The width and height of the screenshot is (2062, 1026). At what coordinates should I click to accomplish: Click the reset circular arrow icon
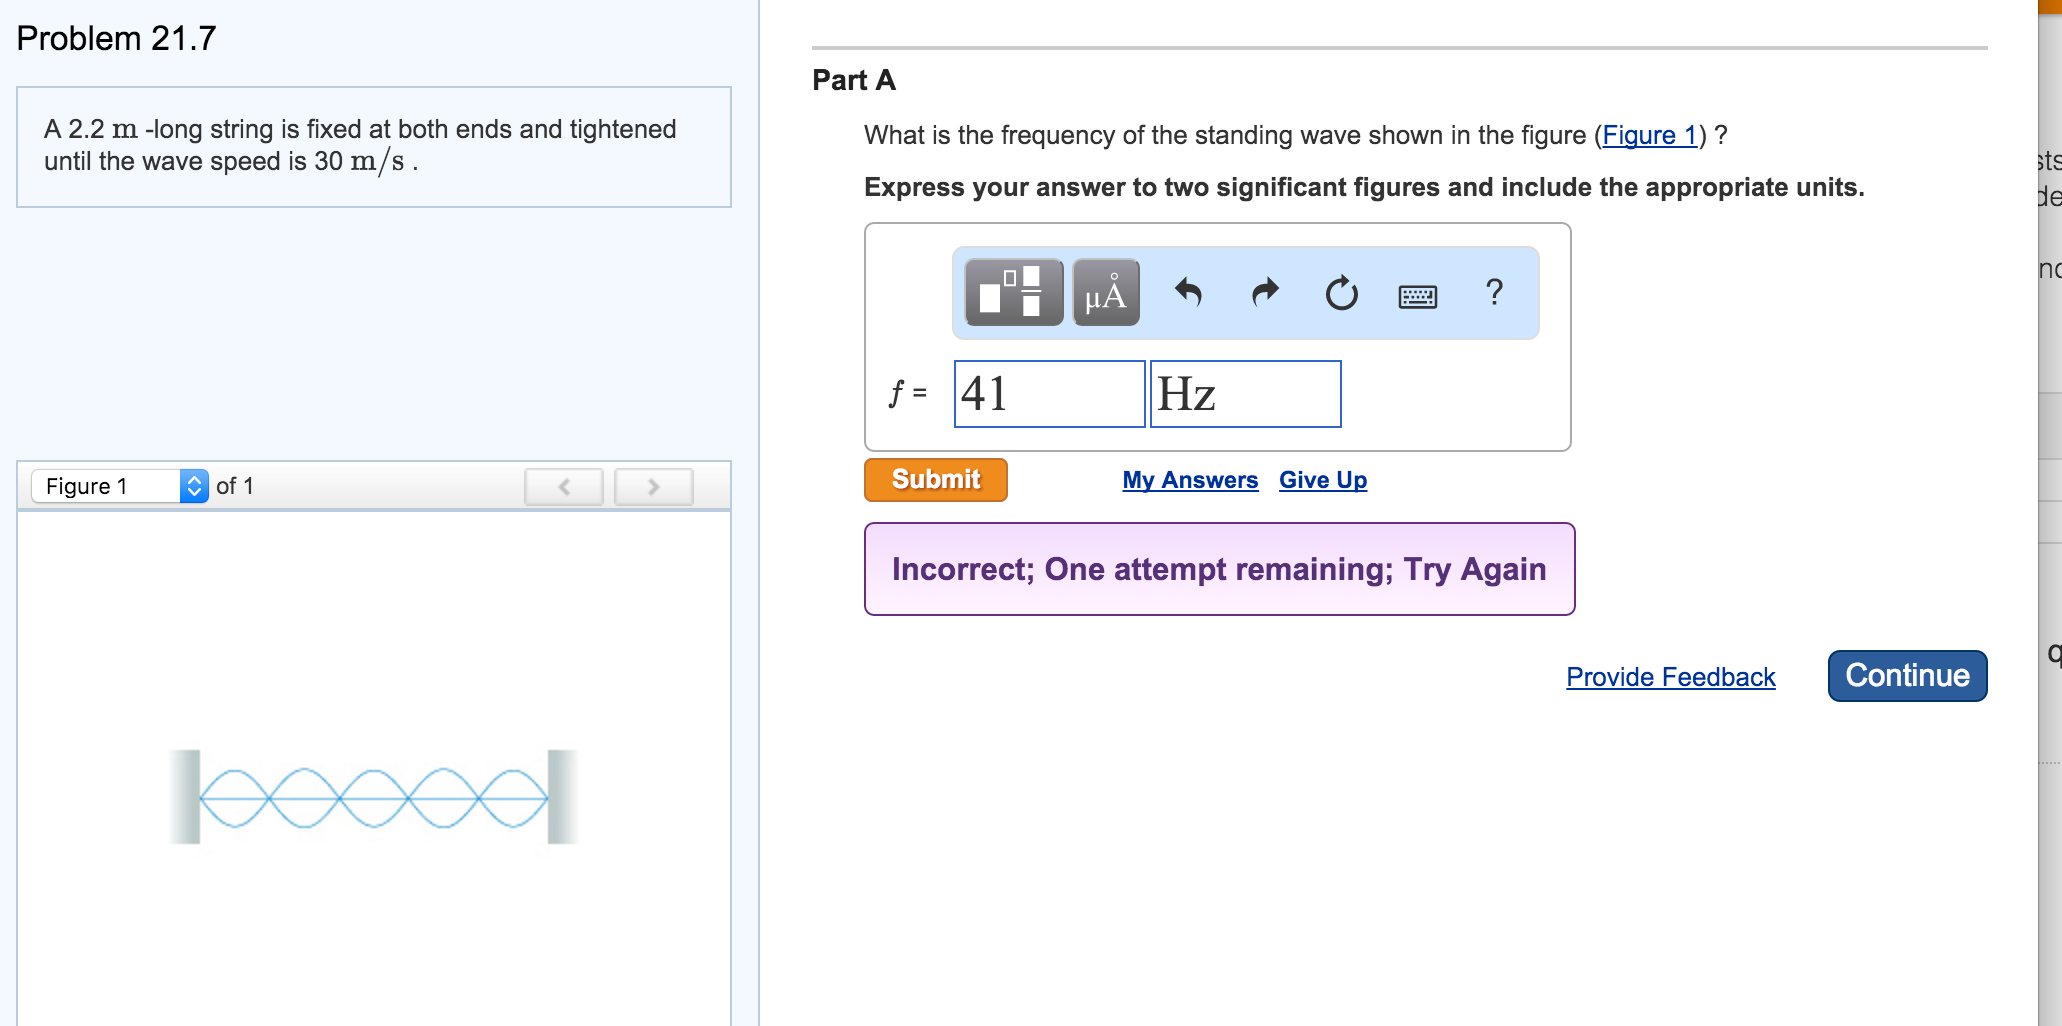(x=1341, y=293)
